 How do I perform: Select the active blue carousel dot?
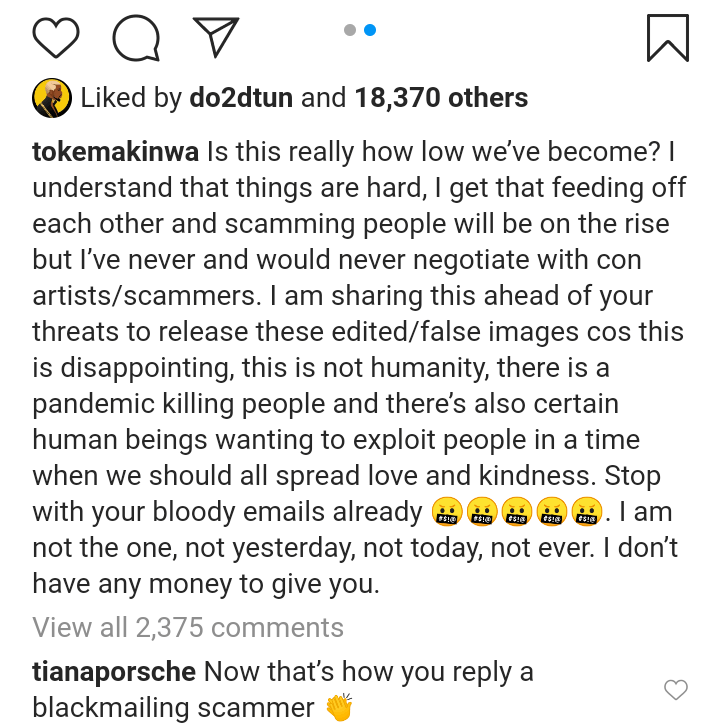tap(370, 30)
